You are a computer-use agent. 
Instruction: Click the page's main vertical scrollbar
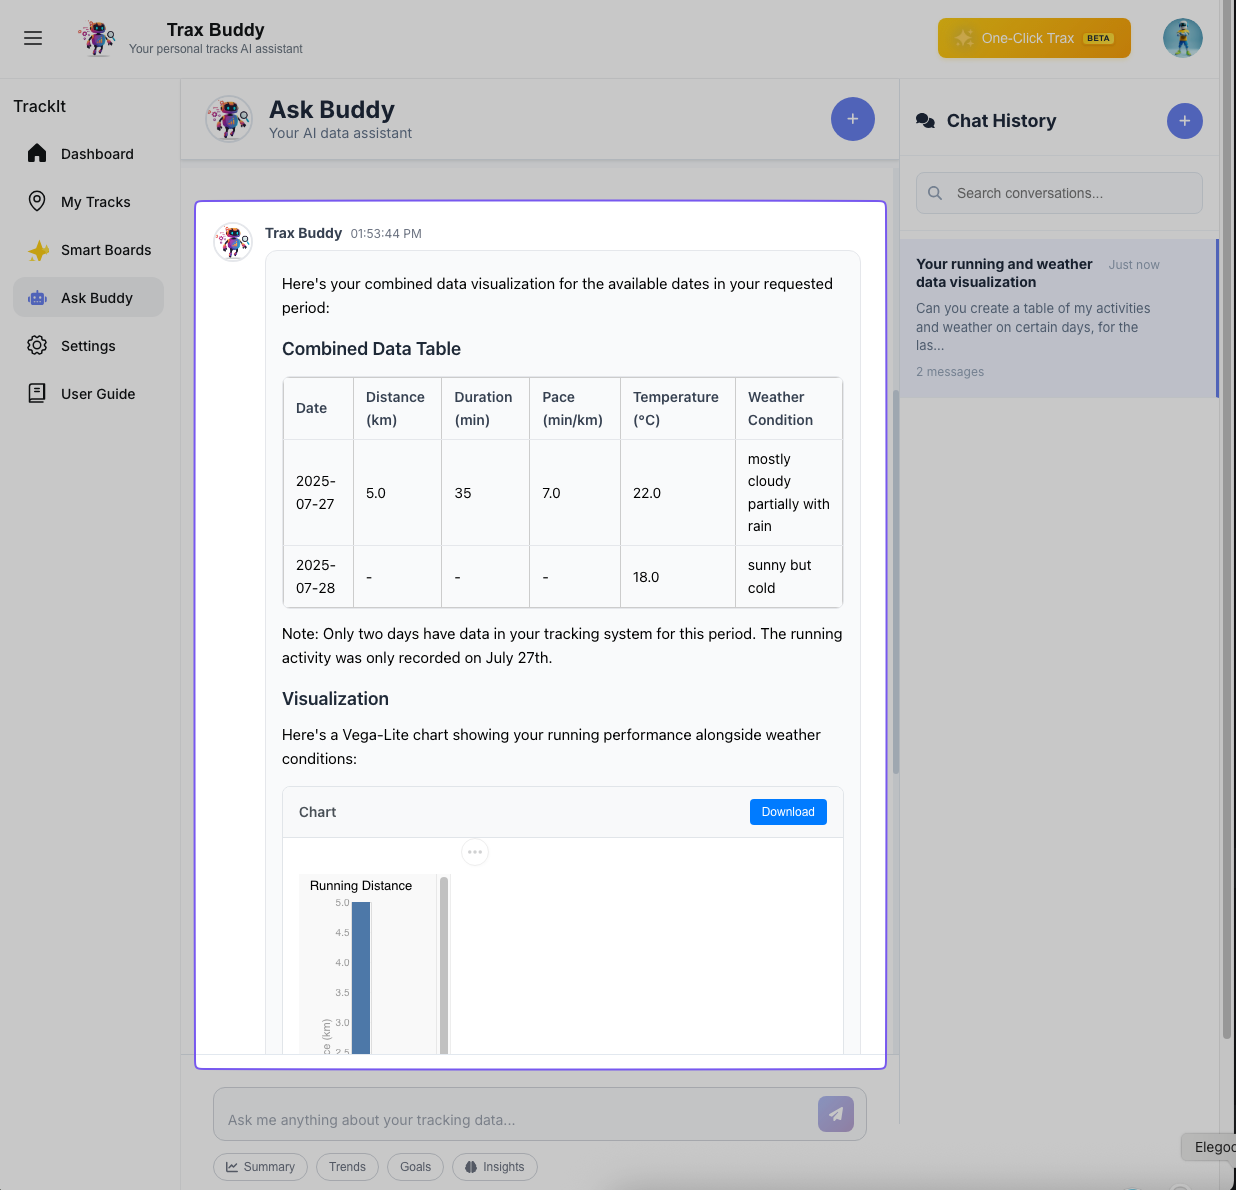pyautogui.click(x=1227, y=520)
